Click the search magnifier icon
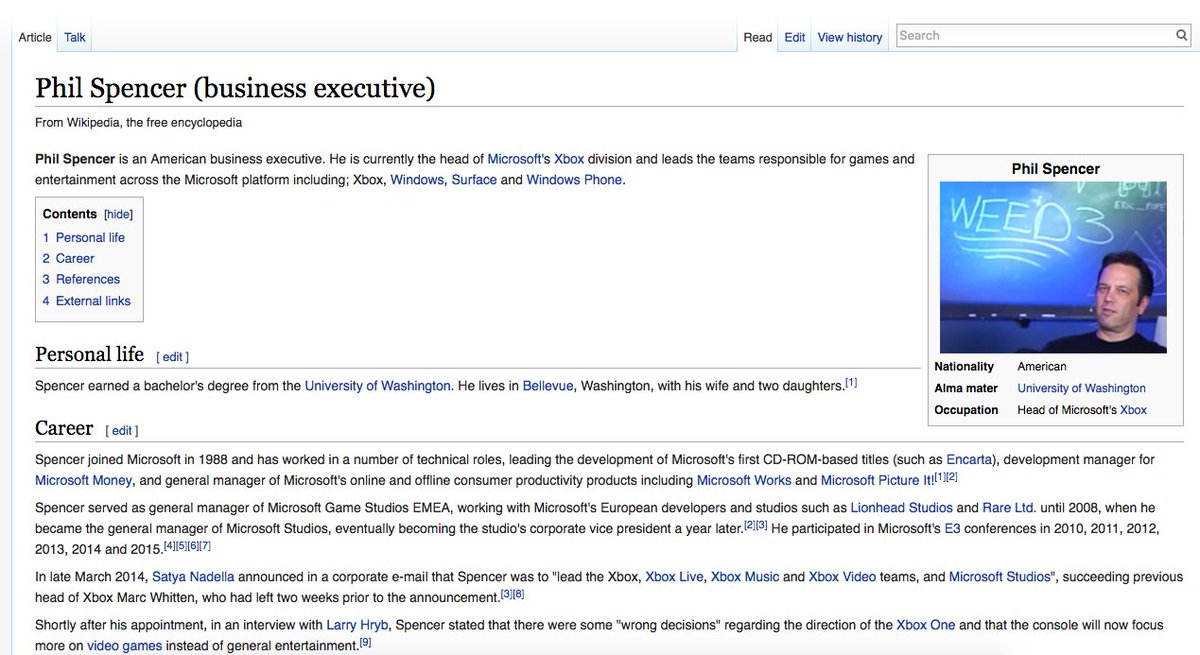 1181,35
